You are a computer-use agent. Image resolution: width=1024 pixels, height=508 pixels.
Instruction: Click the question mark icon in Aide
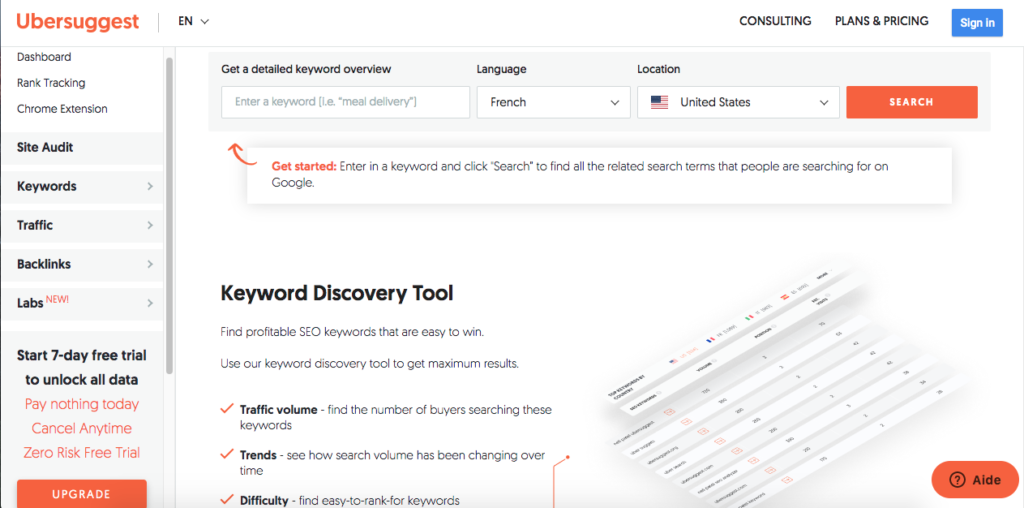[957, 481]
